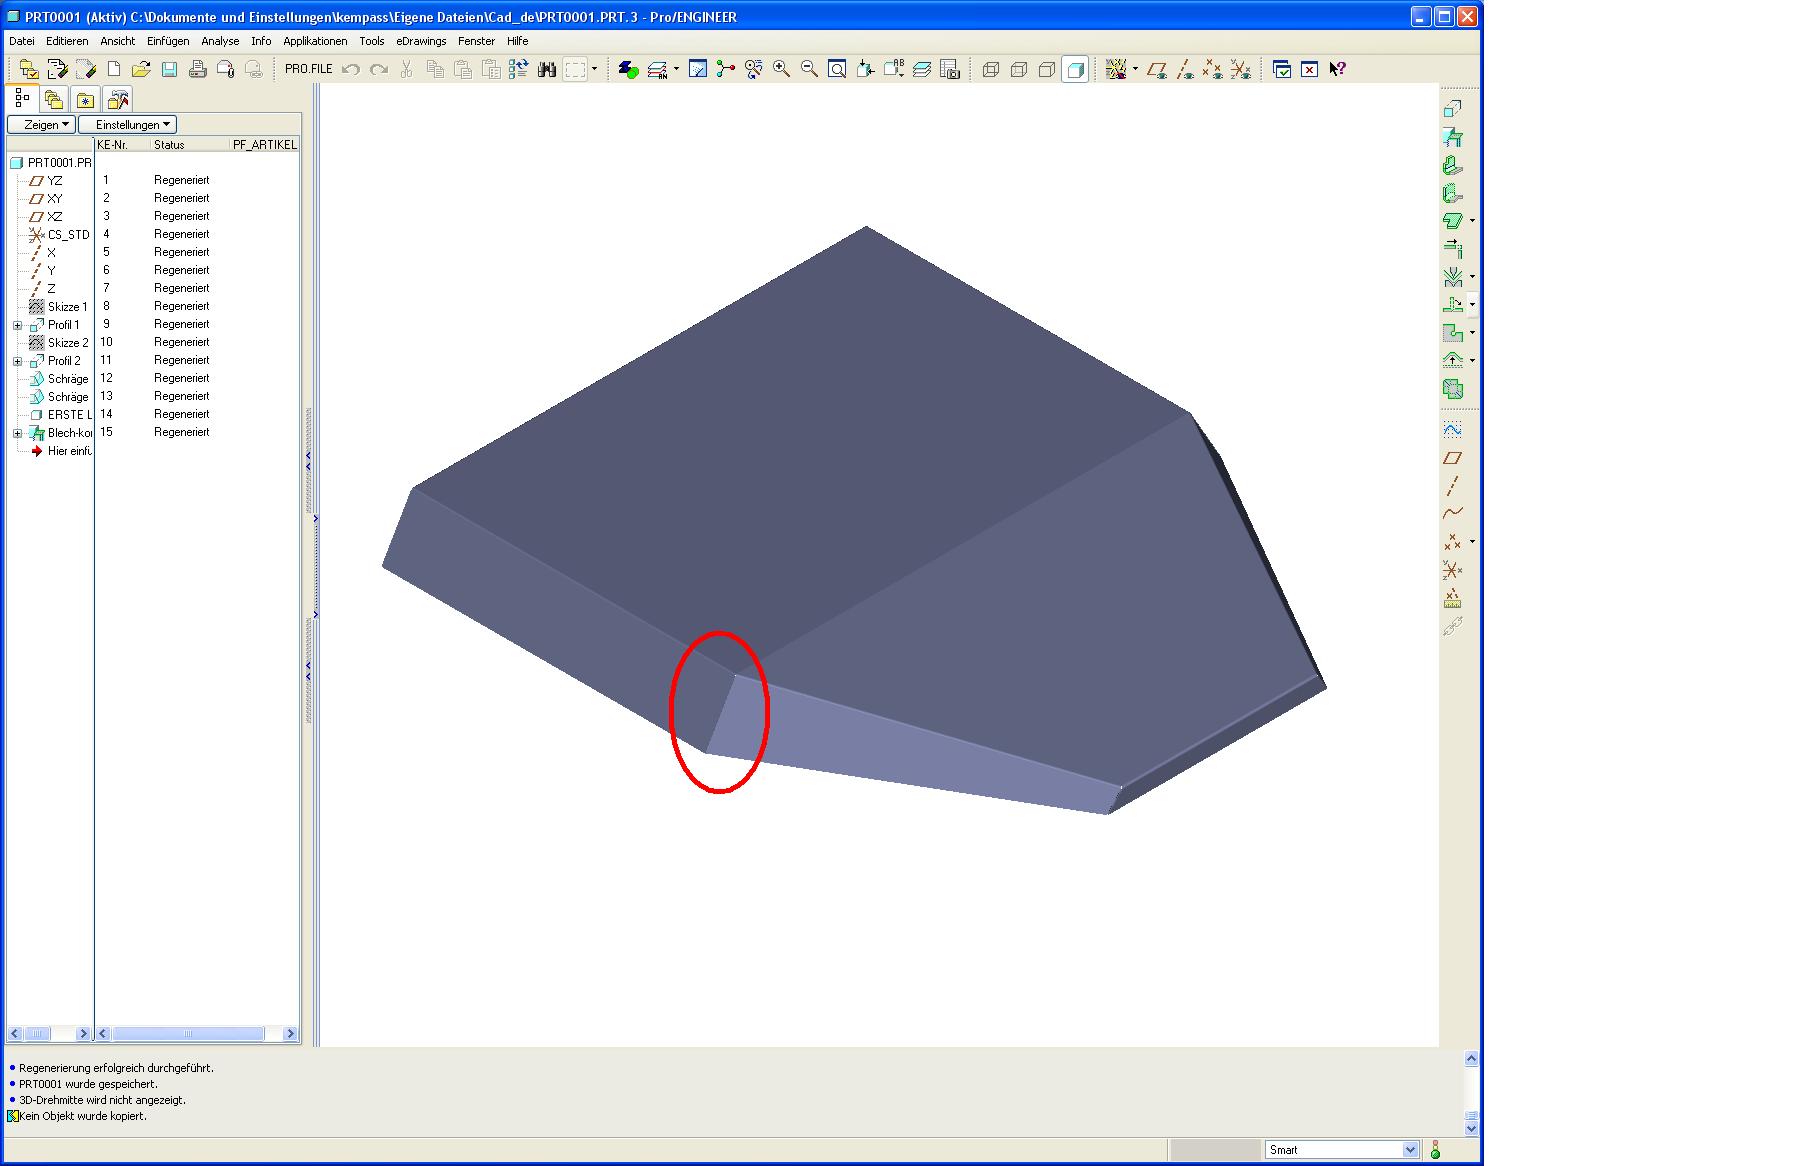The image size is (1796, 1166).
Task: Click the extend wall tool icon
Action: [1453, 249]
